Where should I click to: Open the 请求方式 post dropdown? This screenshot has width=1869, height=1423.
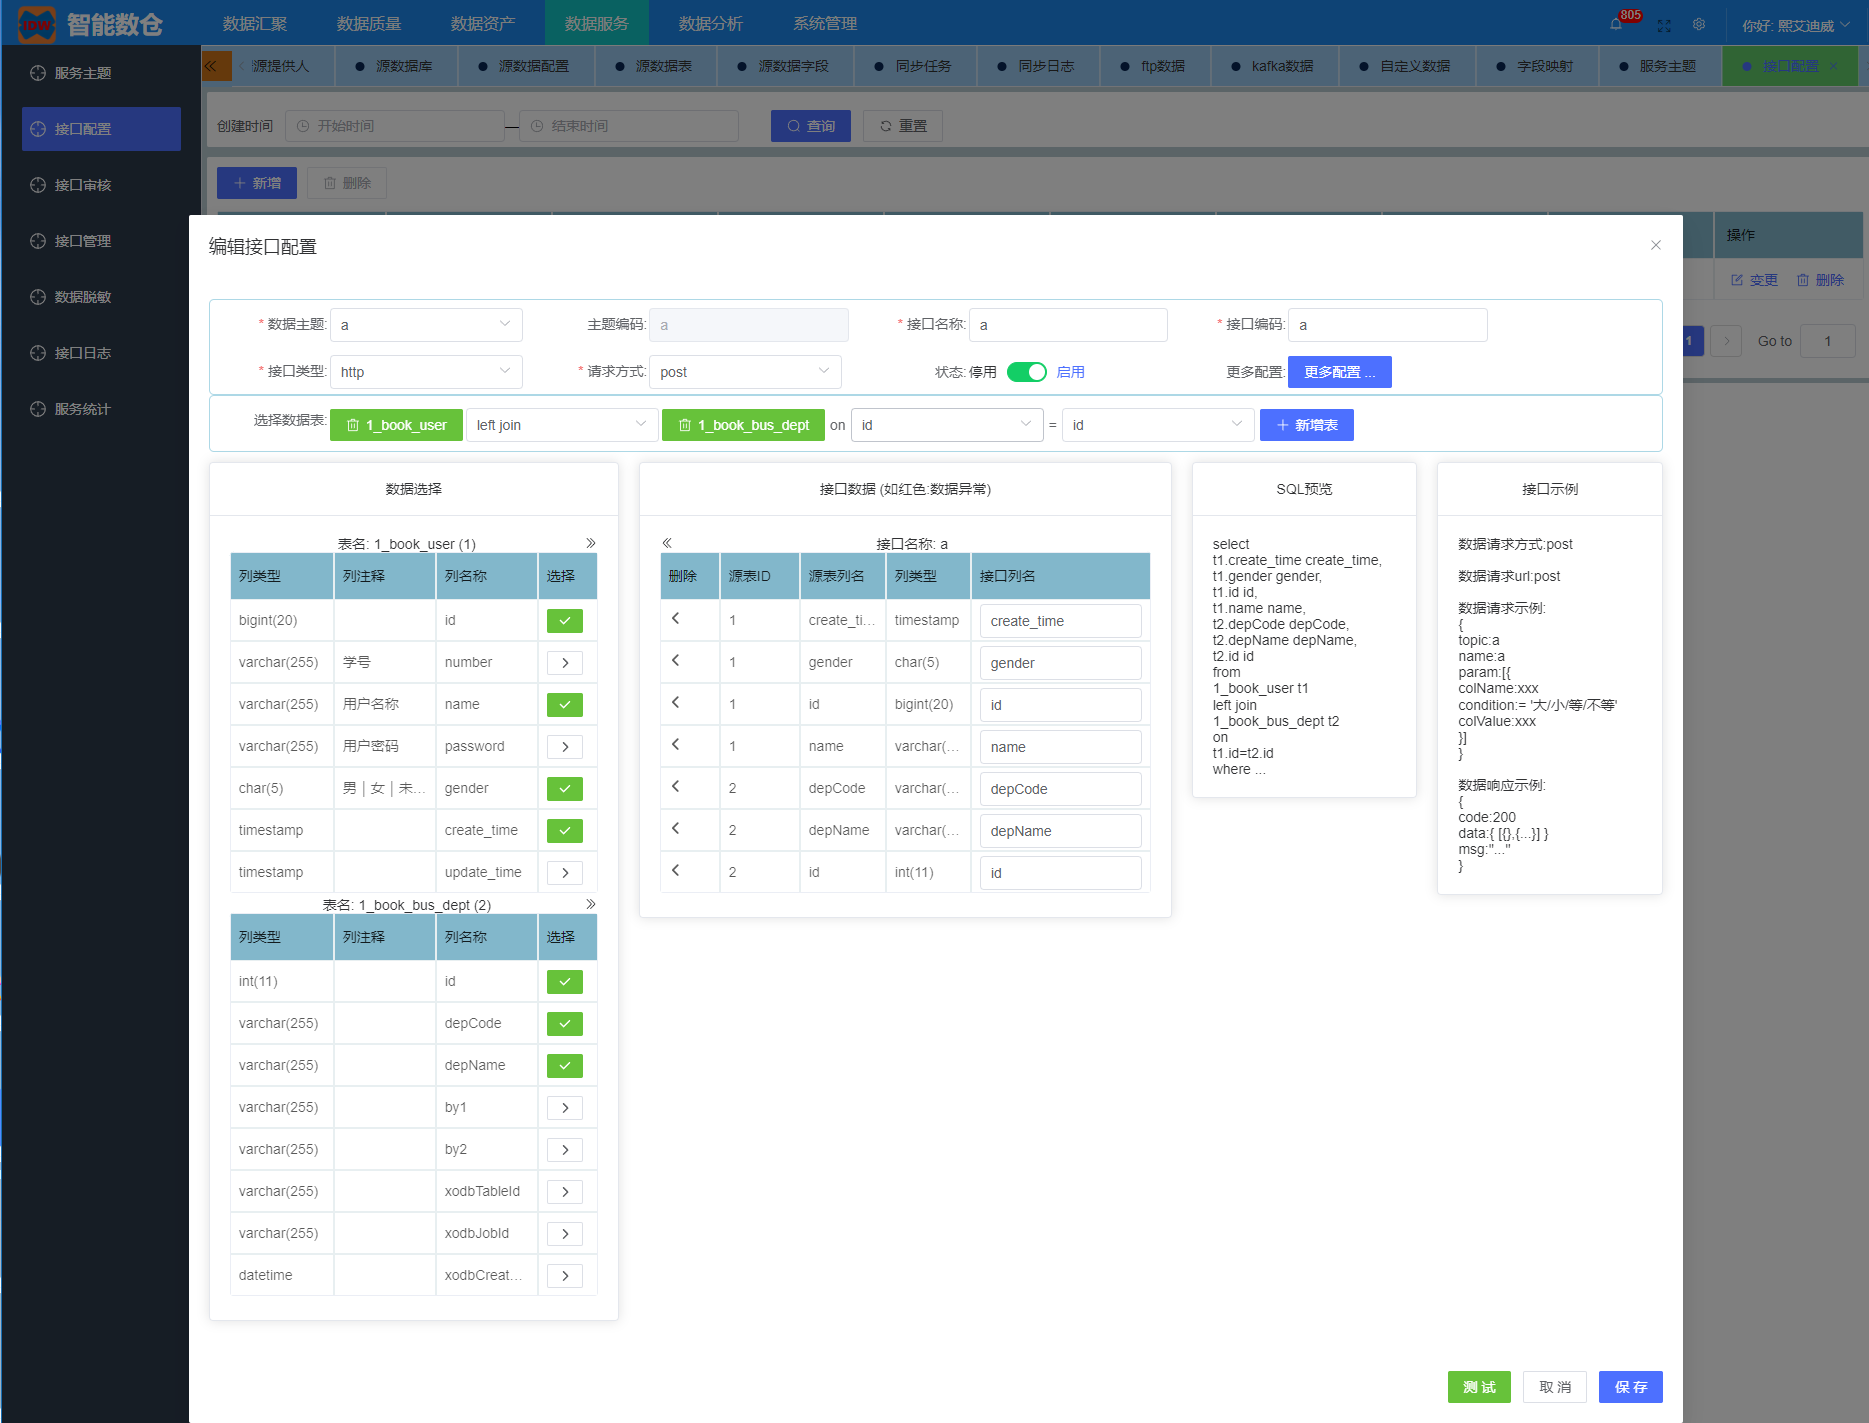[x=745, y=372]
